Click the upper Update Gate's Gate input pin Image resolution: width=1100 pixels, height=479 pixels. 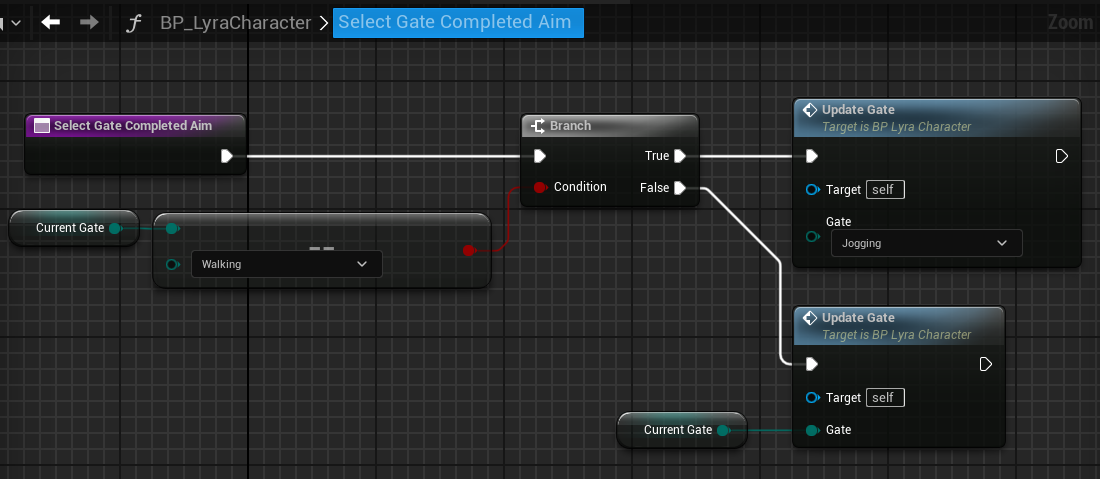click(x=813, y=236)
